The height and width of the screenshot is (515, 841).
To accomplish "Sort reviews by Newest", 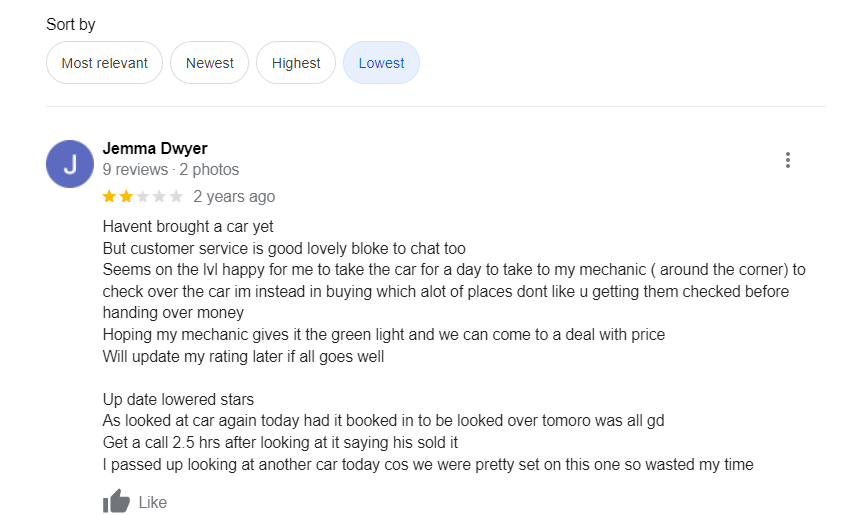I will (210, 63).
